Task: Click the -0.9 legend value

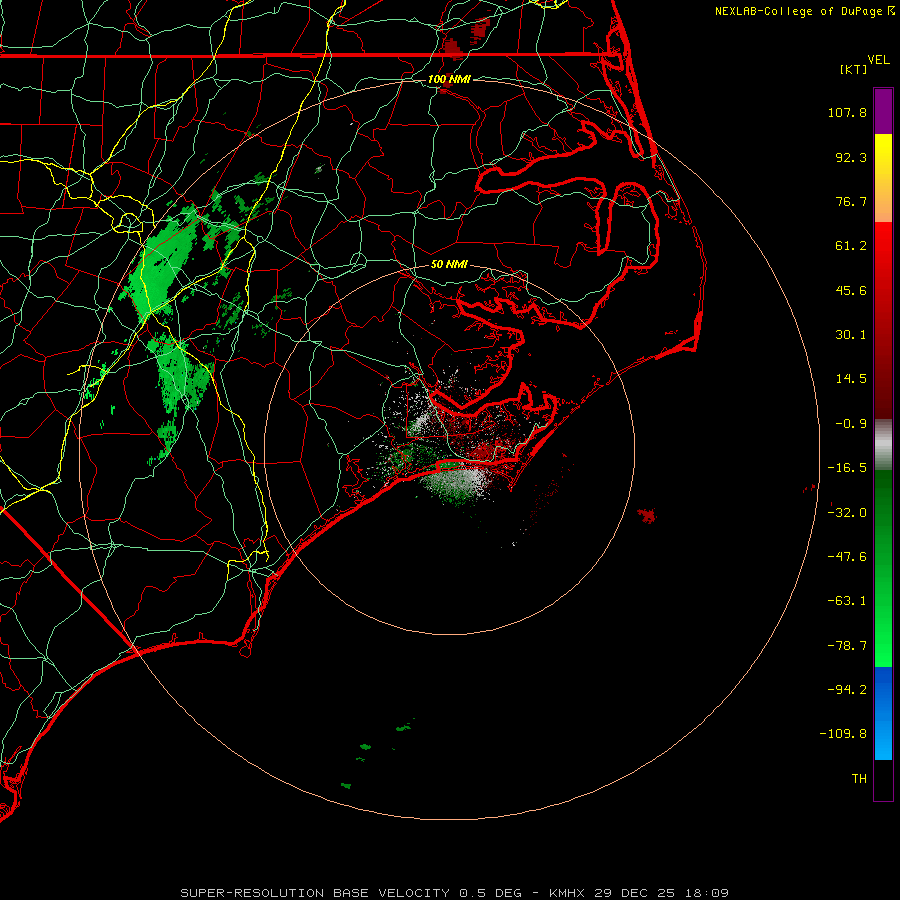Action: click(x=851, y=424)
